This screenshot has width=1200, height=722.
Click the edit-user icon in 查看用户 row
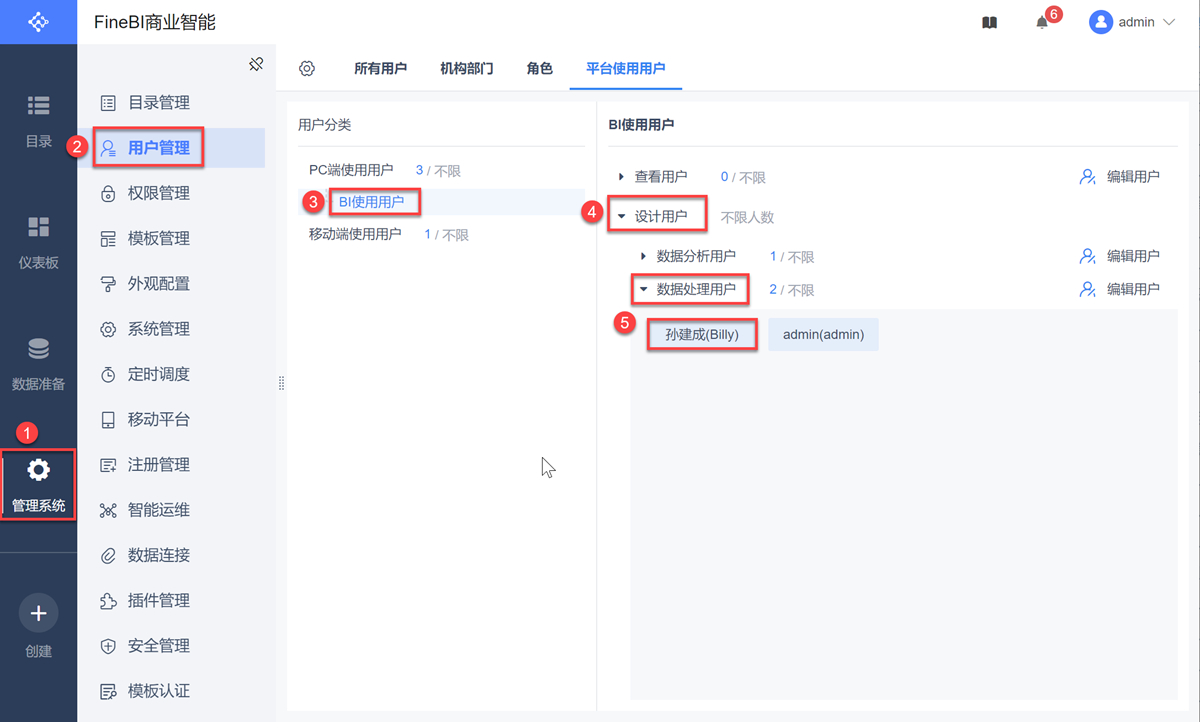click(x=1088, y=177)
